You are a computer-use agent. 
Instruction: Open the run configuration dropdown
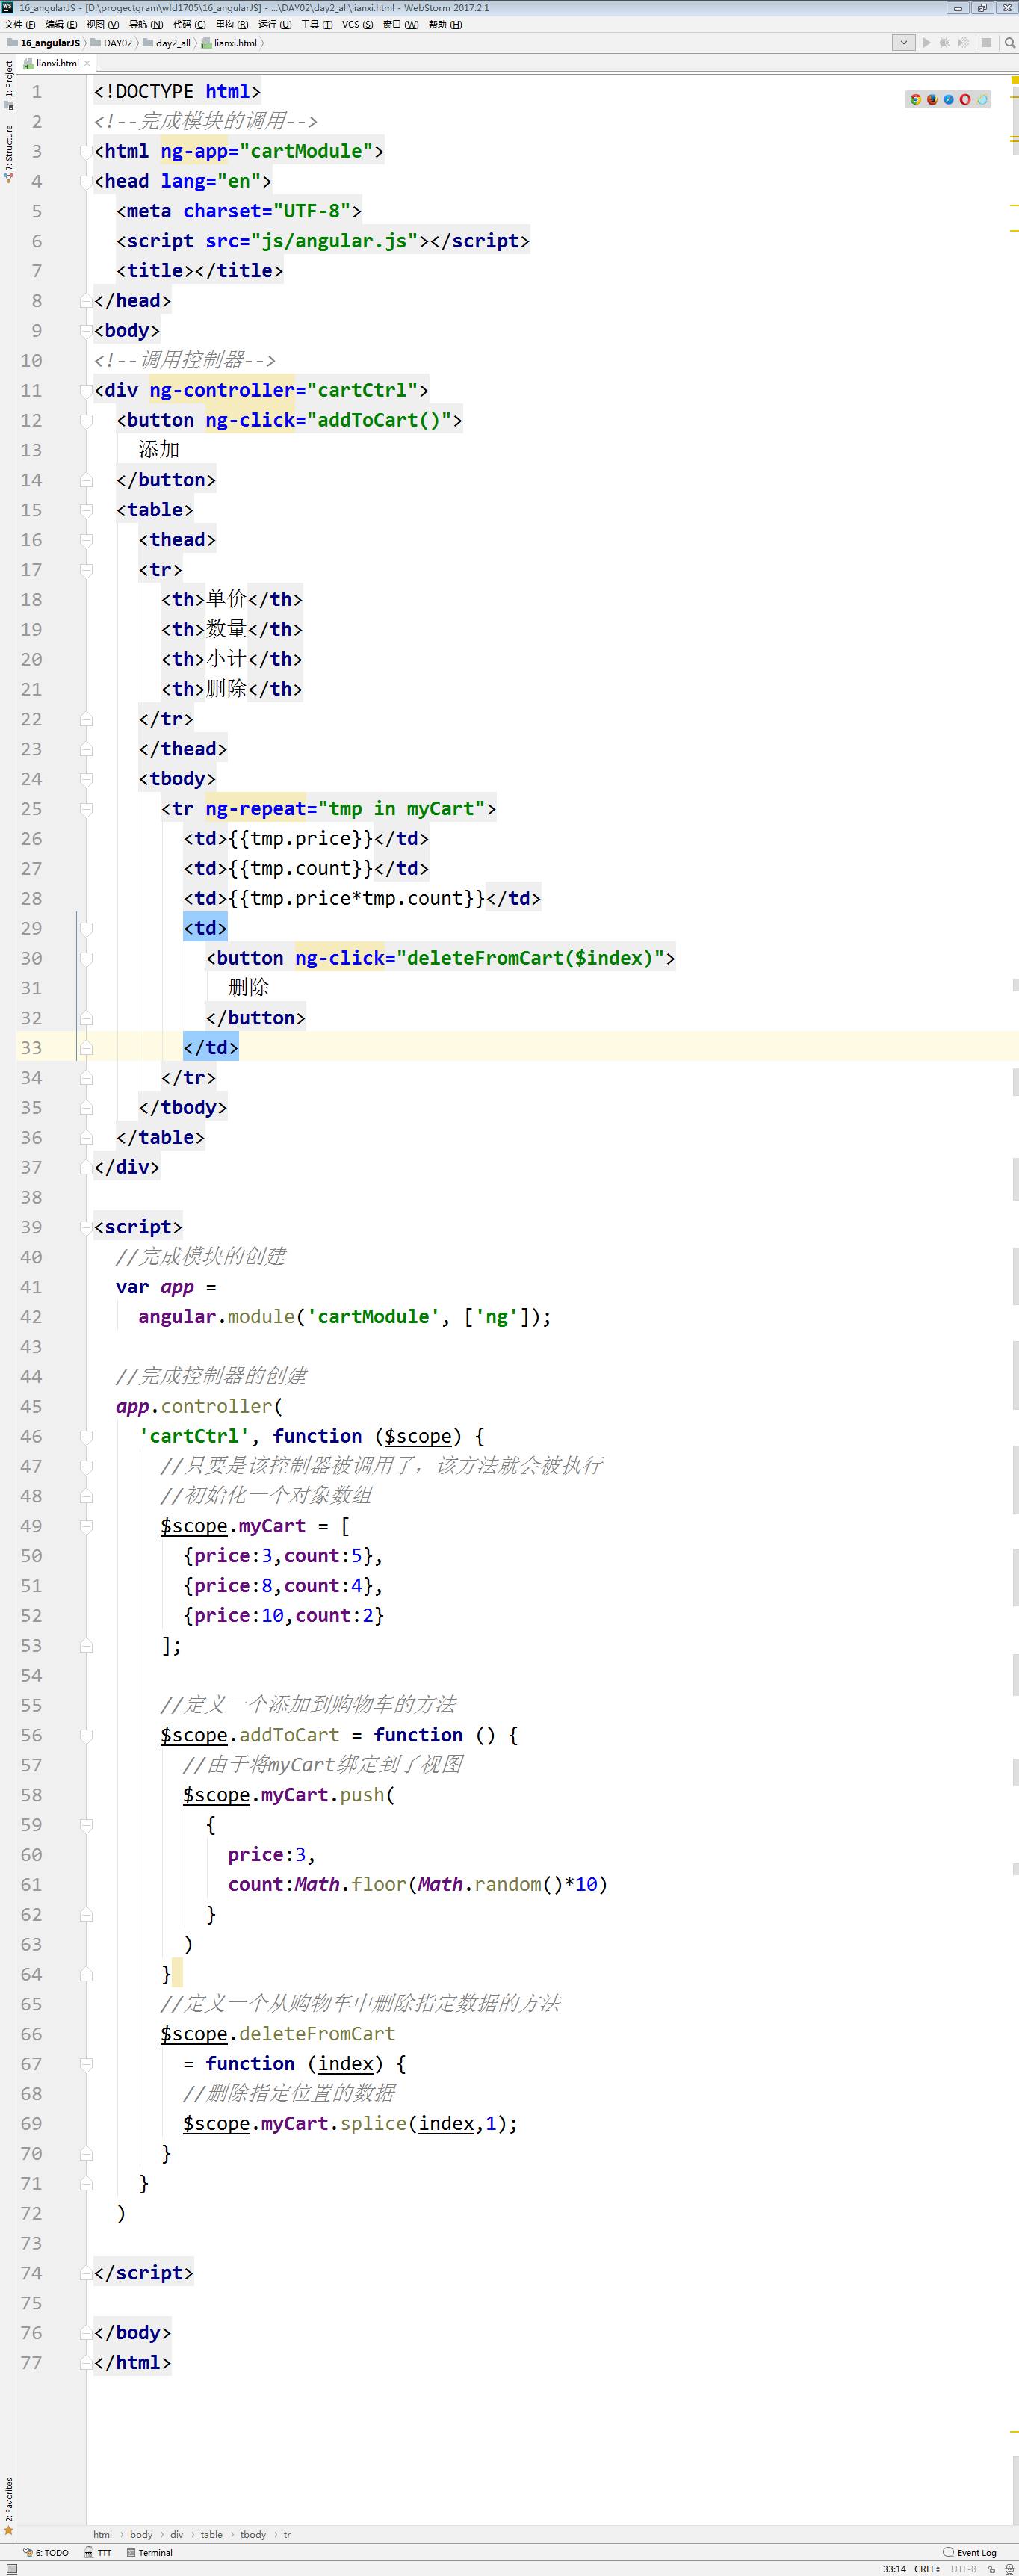pos(903,43)
